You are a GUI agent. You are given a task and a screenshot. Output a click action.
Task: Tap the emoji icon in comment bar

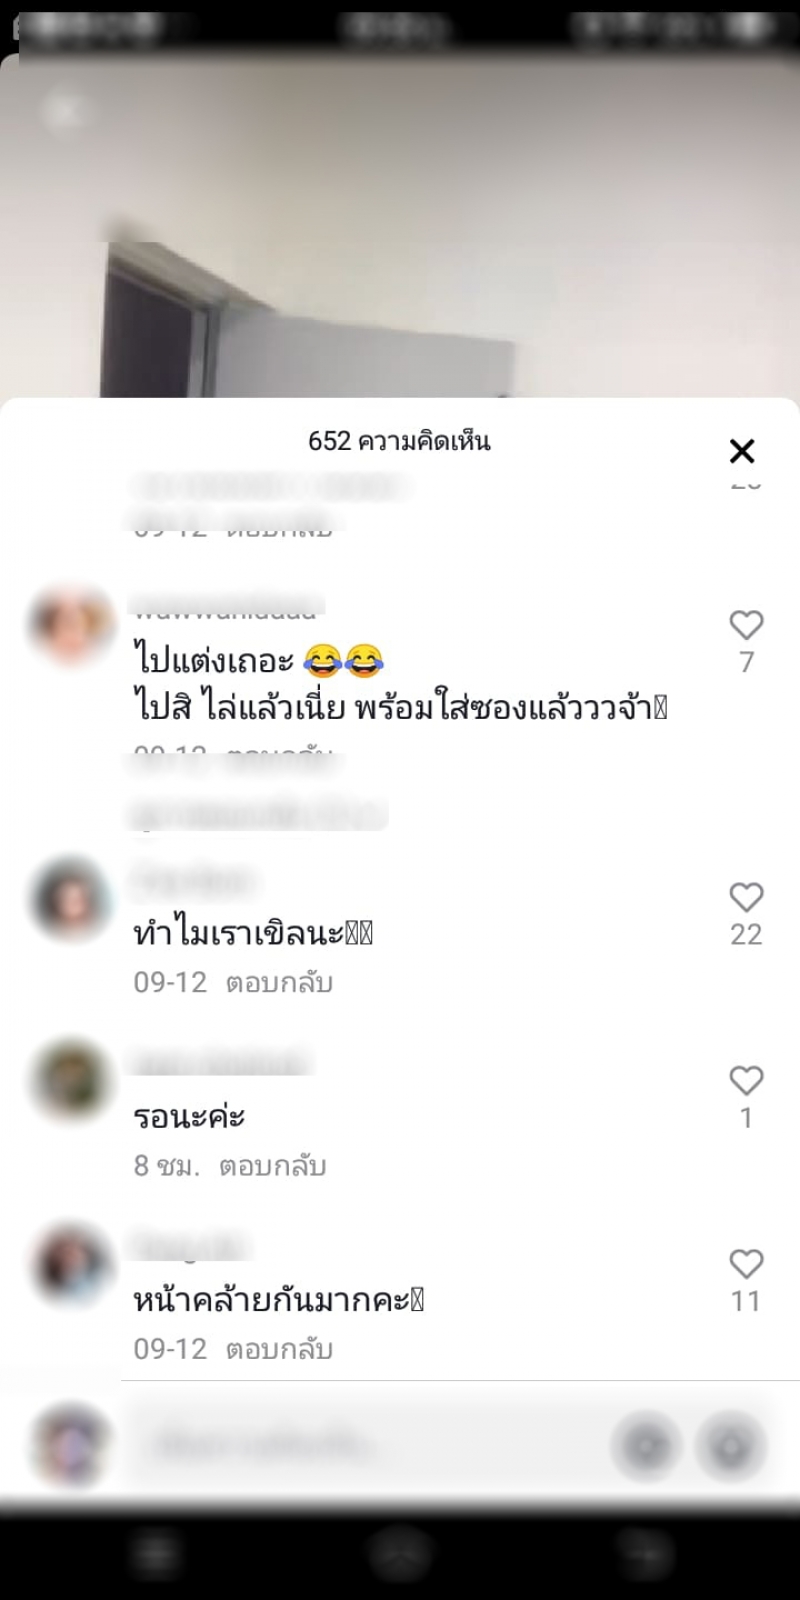click(731, 1446)
